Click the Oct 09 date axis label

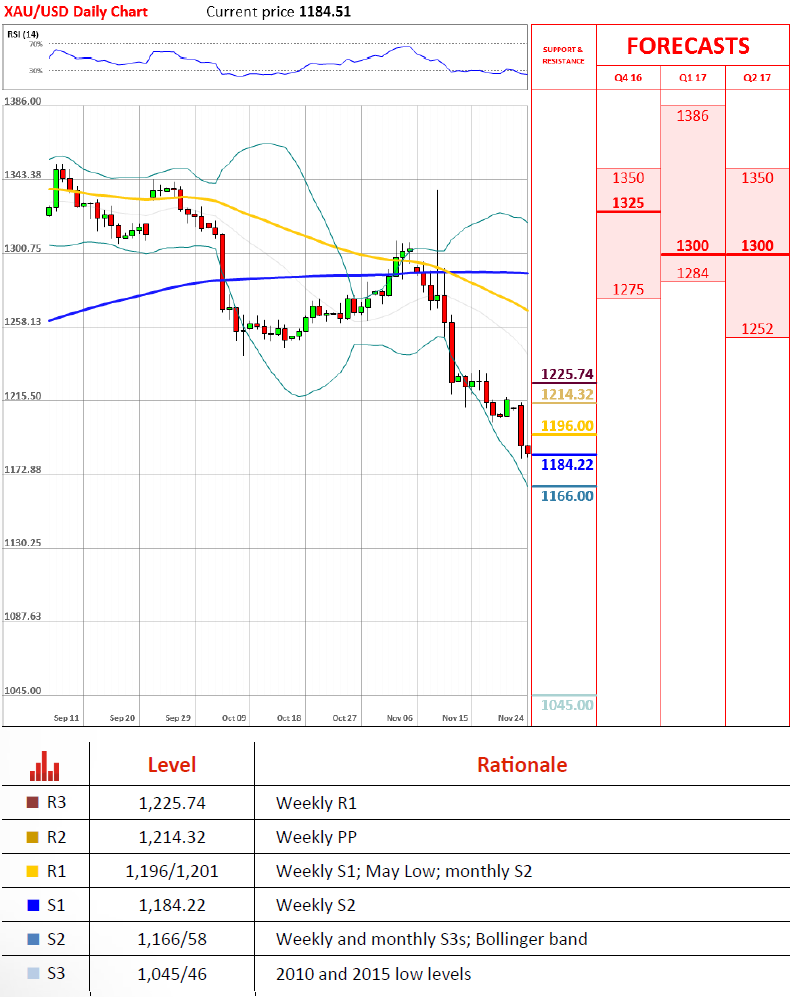pos(234,718)
